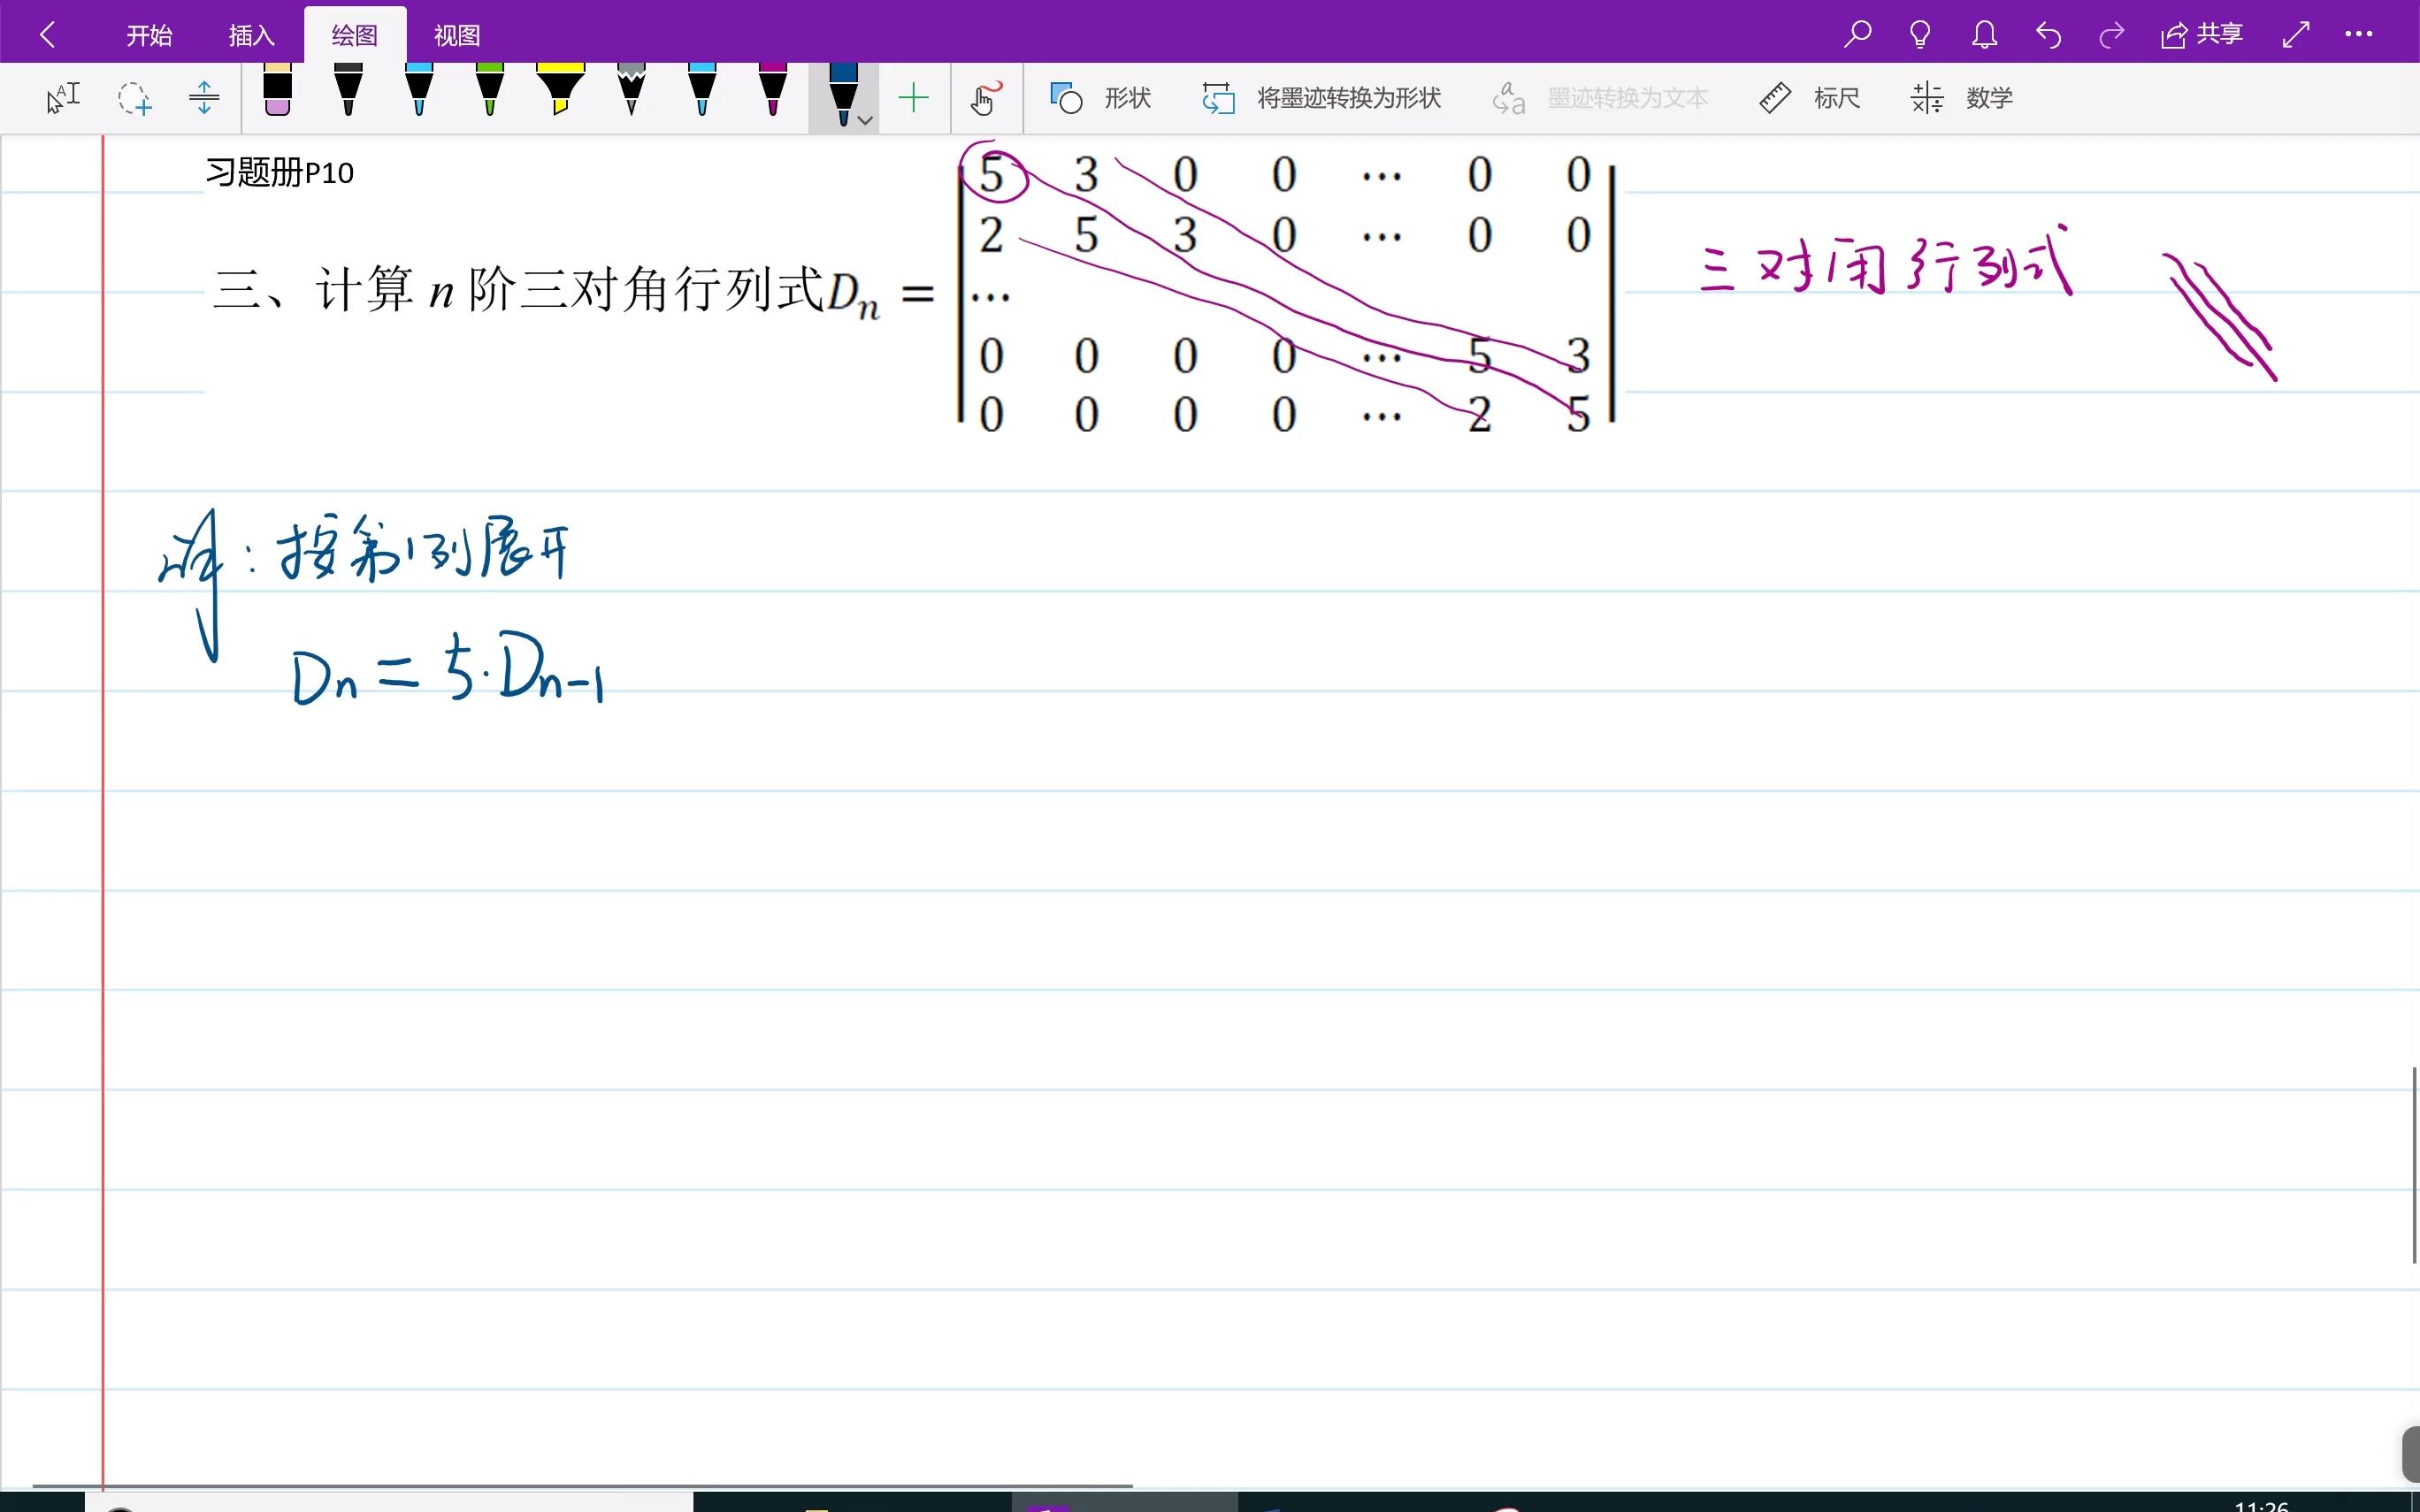Screen dimensions: 2420x1512
Task: Choose the gray pencil tool
Action: tap(631, 92)
